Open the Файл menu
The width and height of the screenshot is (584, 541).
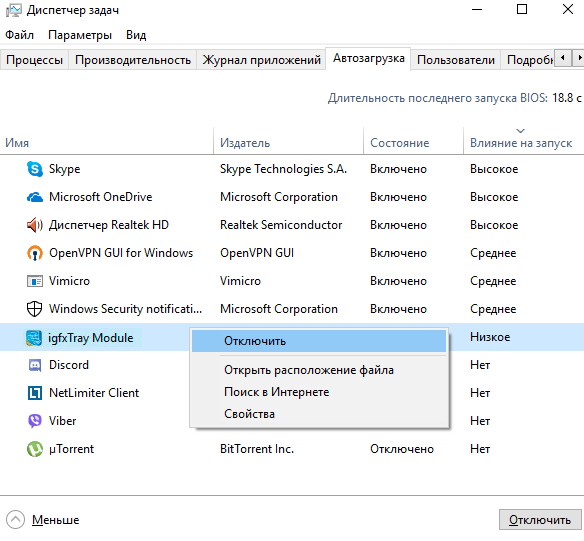[19, 35]
